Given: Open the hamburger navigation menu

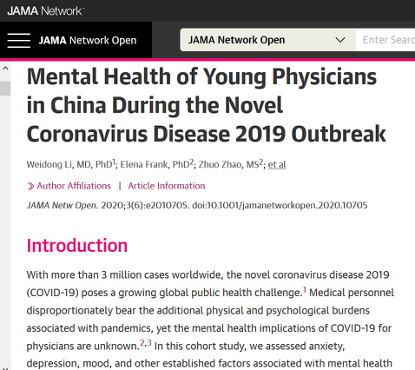Looking at the screenshot, I should [x=19, y=40].
